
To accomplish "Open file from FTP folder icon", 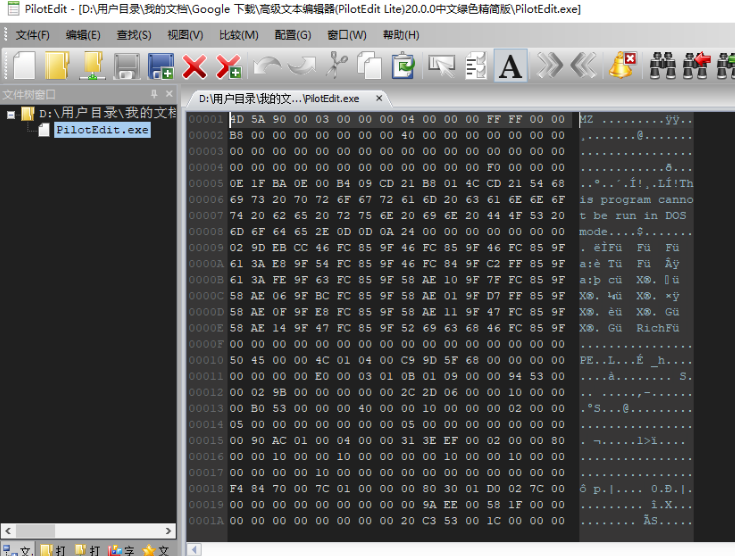I will coord(92,65).
